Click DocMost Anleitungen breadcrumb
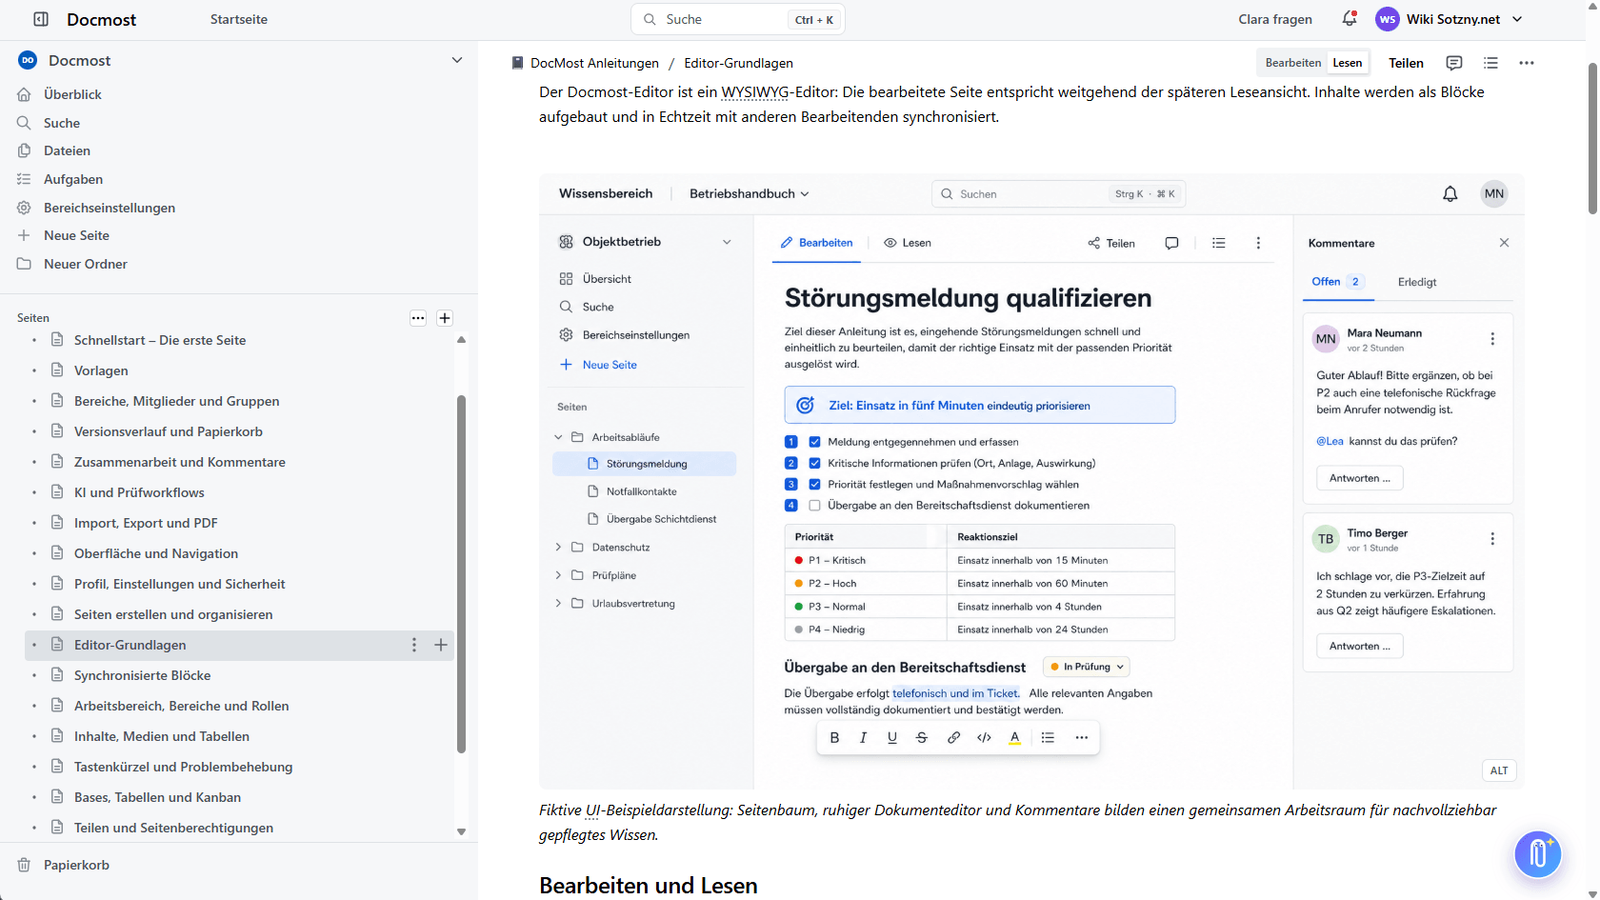Image resolution: width=1600 pixels, height=900 pixels. coord(594,63)
